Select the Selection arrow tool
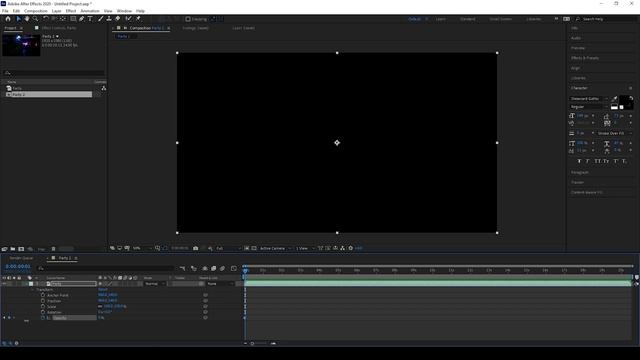The width and height of the screenshot is (640, 360). pyautogui.click(x=18, y=19)
